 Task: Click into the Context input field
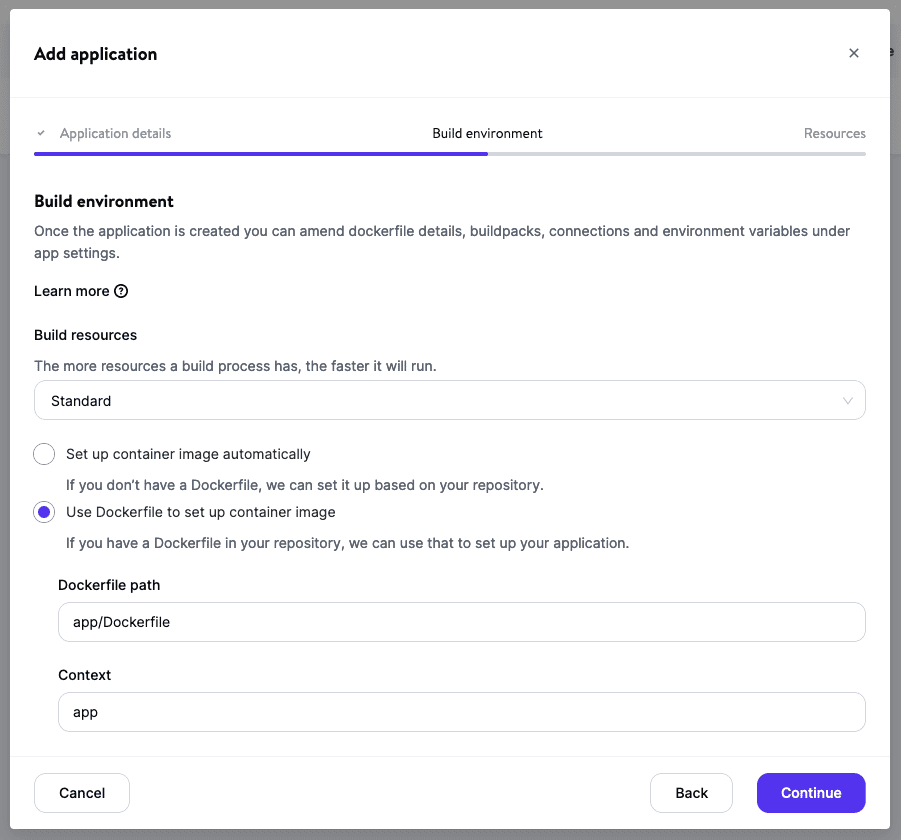tap(461, 712)
